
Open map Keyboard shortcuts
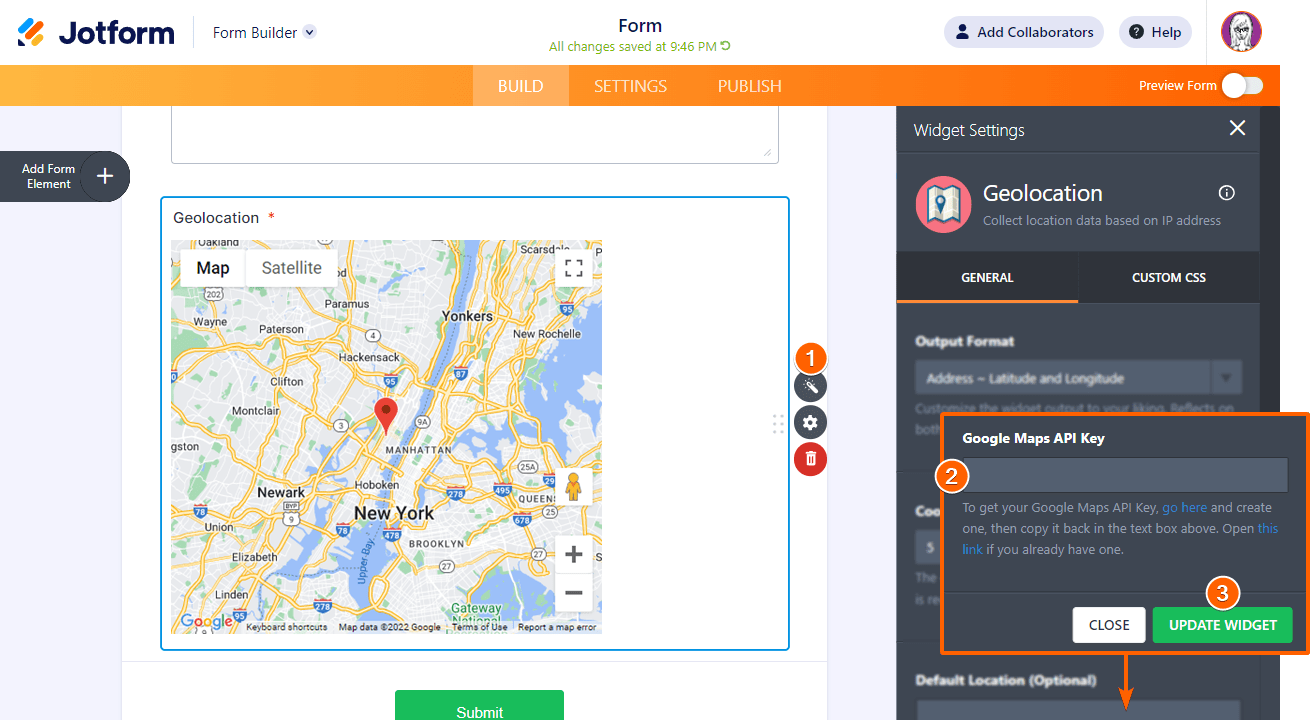tap(286, 628)
